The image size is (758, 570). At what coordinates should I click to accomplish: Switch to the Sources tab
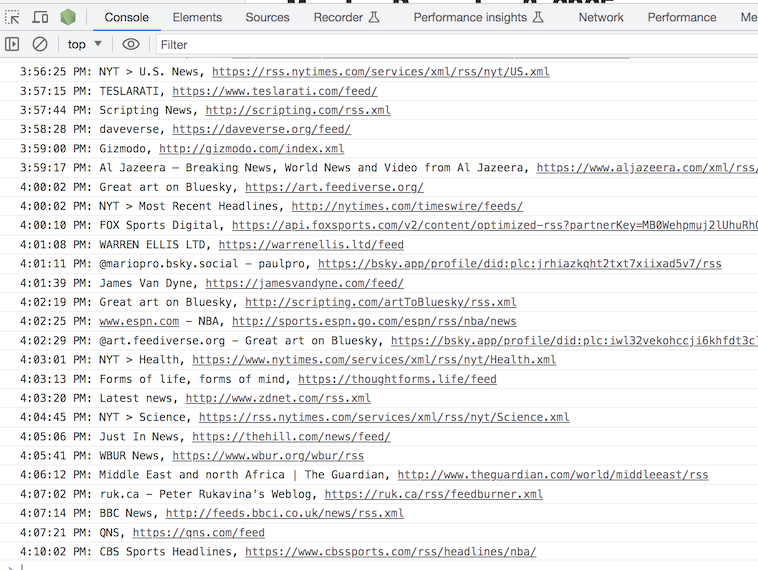pyautogui.click(x=267, y=17)
